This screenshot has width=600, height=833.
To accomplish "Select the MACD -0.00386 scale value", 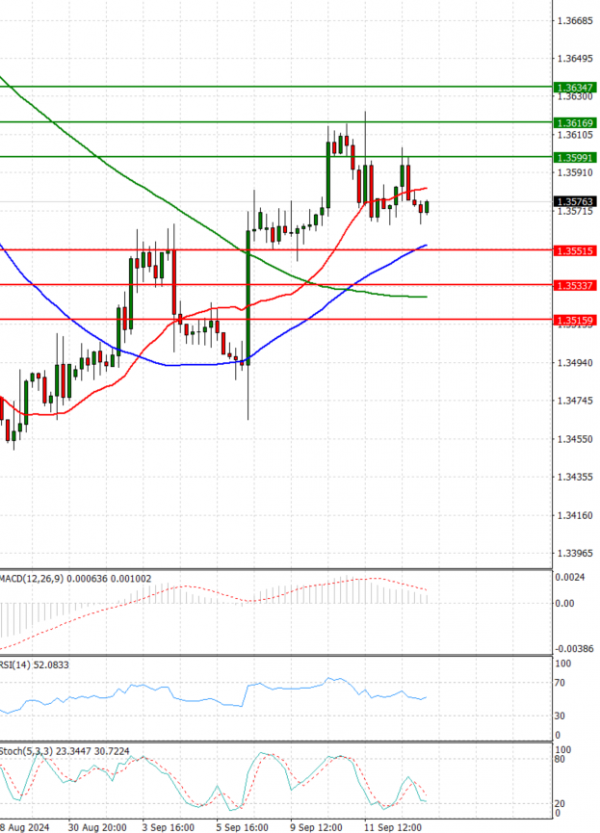I will [574, 649].
